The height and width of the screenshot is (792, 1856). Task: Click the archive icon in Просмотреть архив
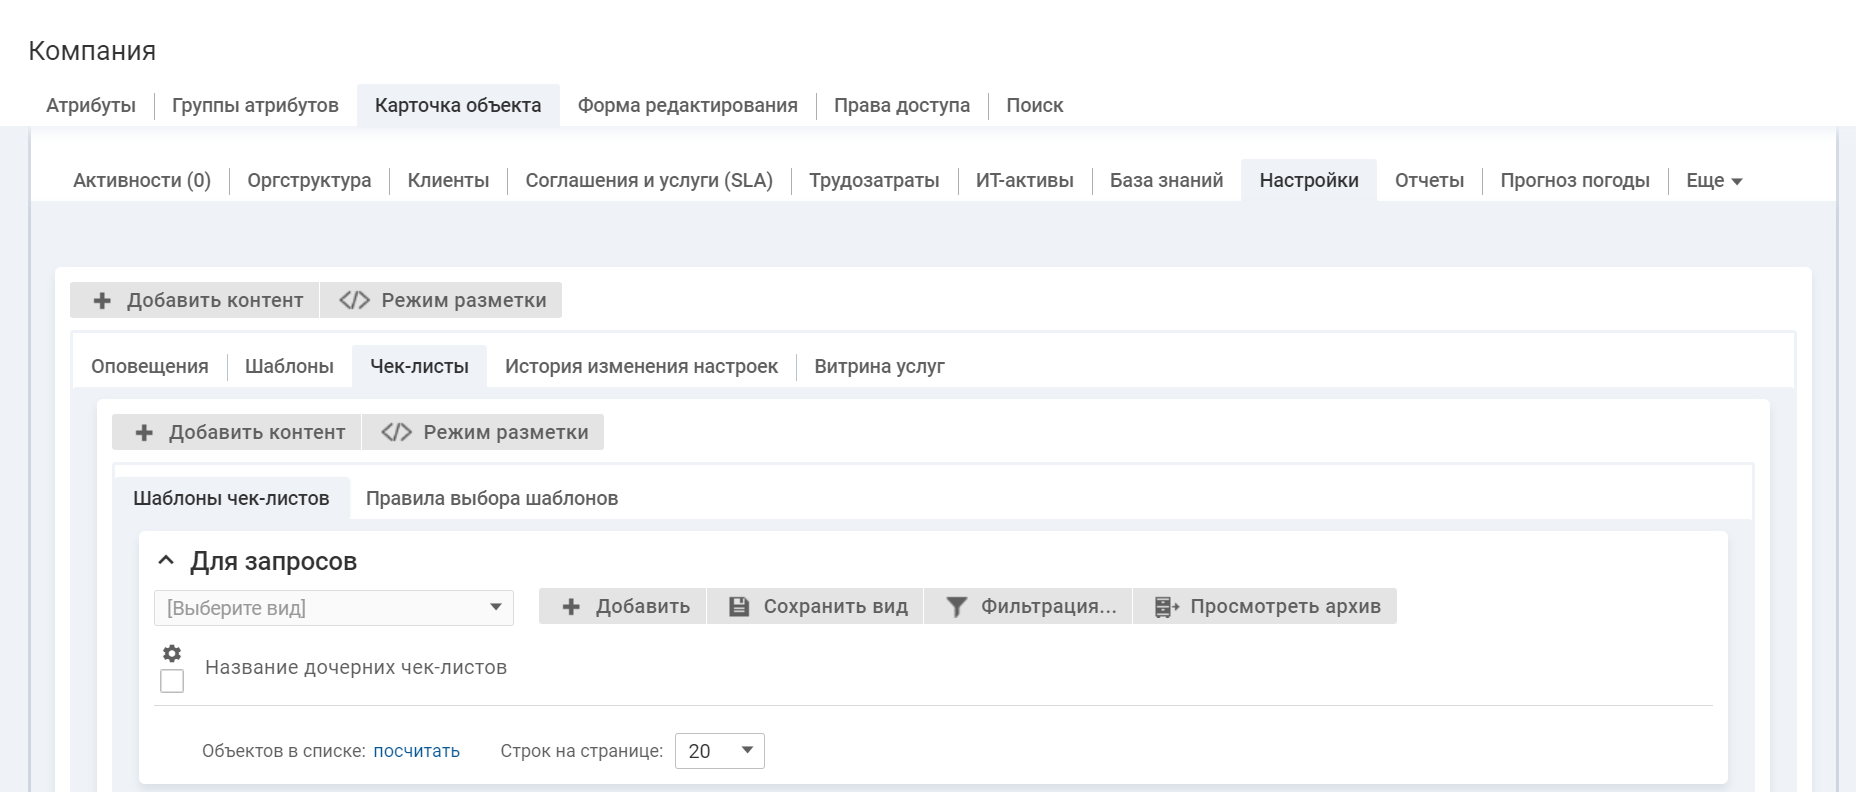[x=1166, y=607]
